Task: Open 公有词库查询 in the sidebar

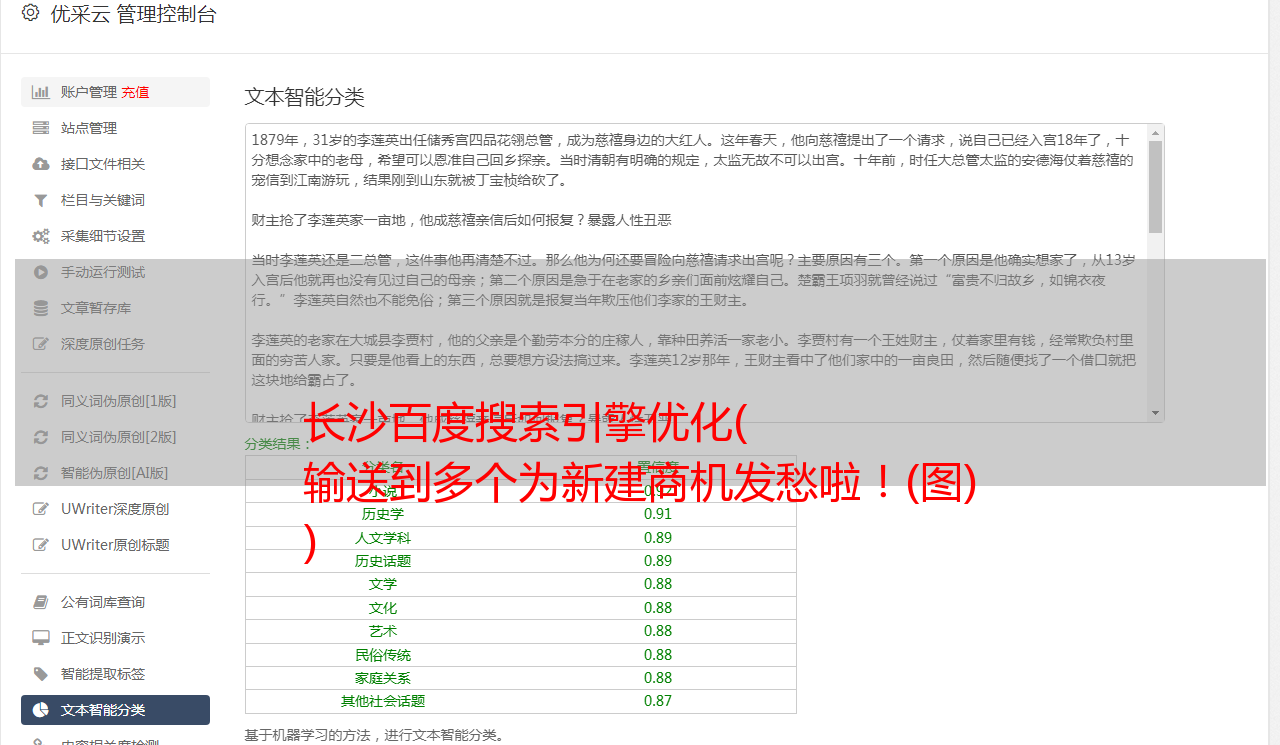Action: [115, 602]
